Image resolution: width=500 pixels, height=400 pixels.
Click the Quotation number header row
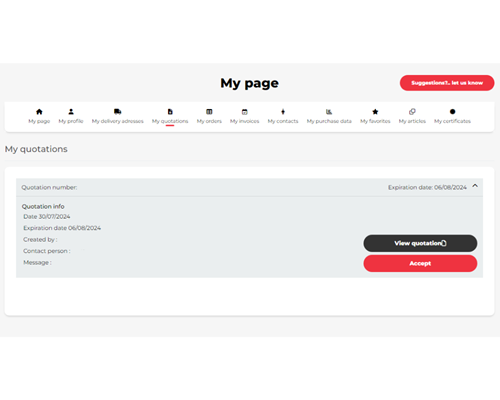249,187
